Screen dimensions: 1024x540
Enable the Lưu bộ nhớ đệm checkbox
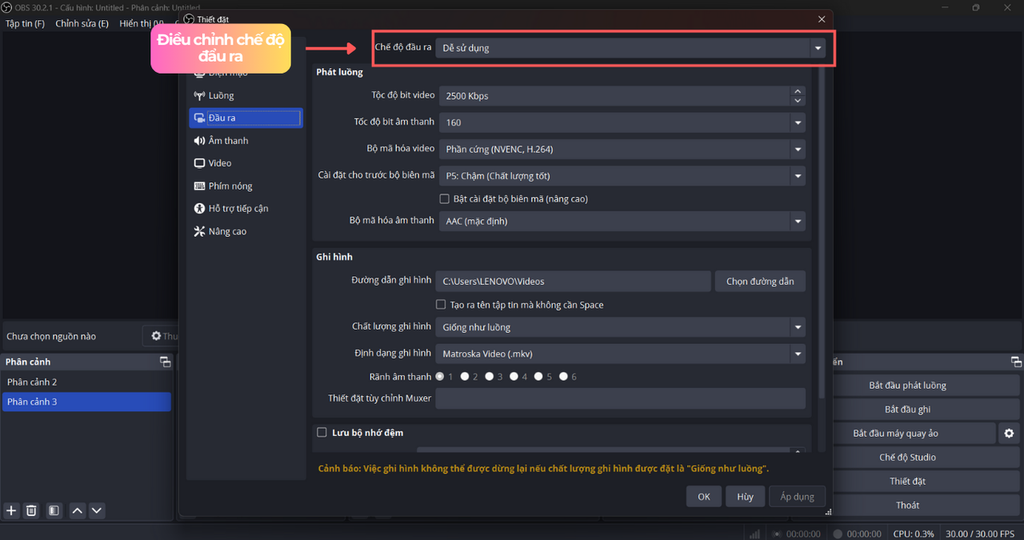[x=322, y=432]
